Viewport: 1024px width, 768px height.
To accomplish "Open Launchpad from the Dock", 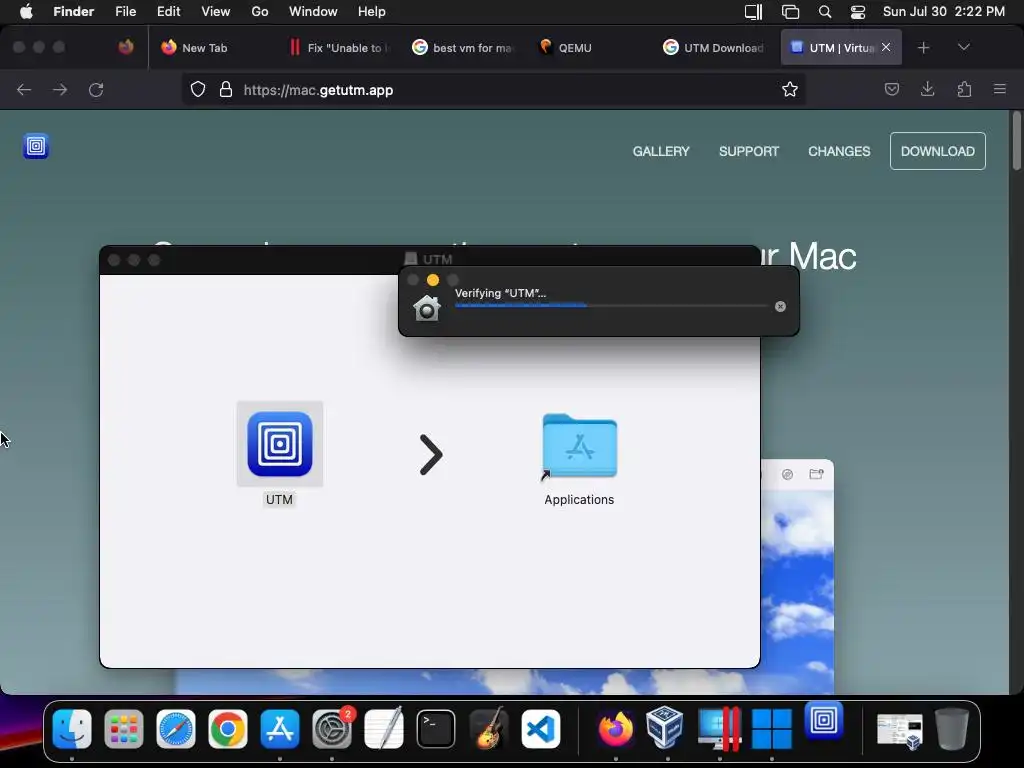I will 123,729.
